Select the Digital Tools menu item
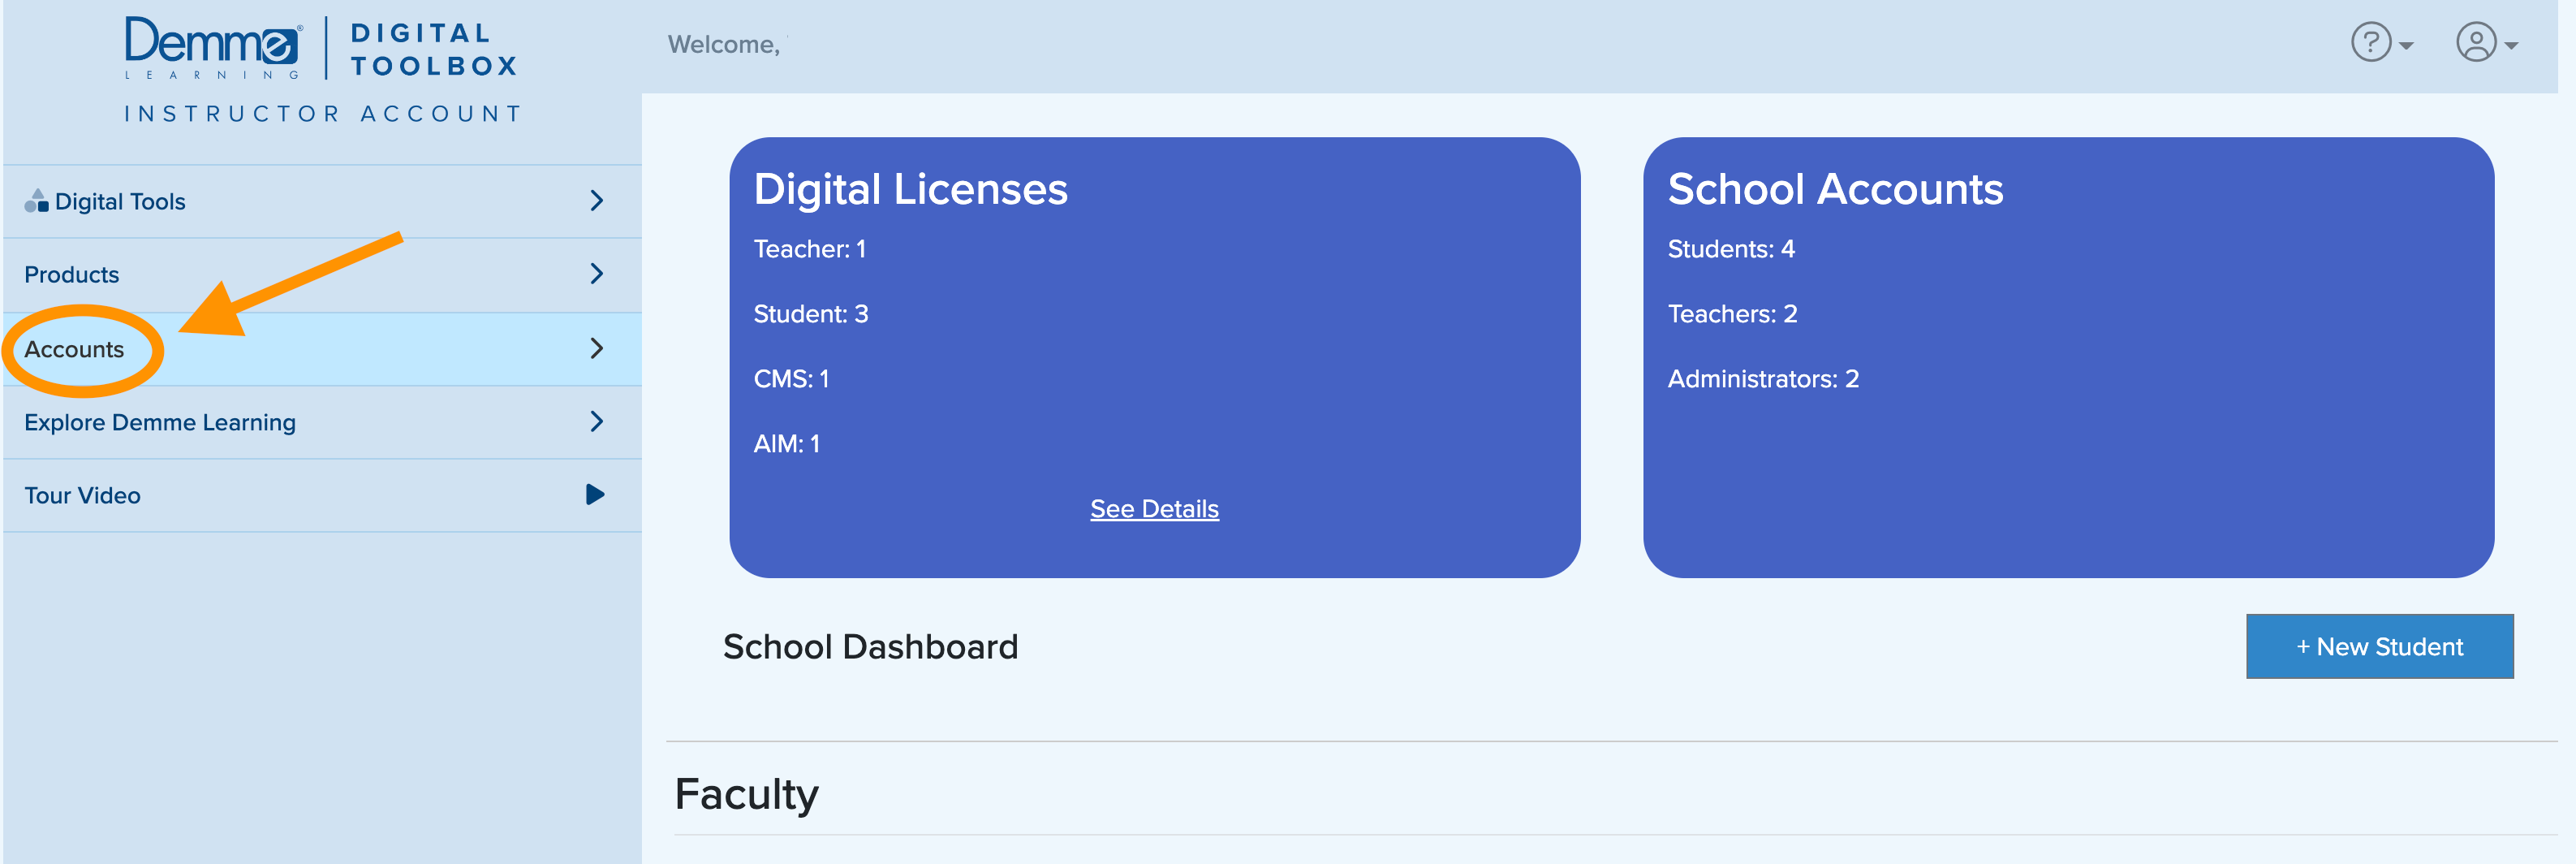 point(120,202)
